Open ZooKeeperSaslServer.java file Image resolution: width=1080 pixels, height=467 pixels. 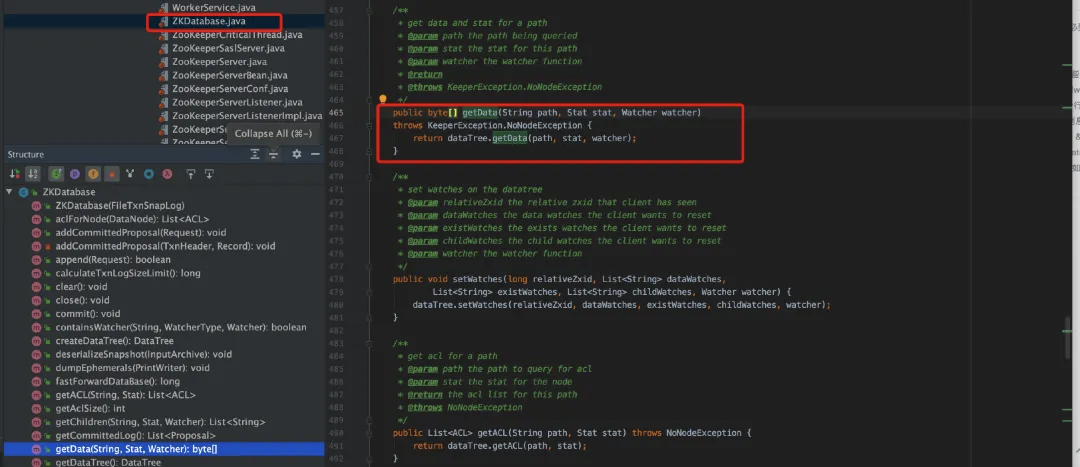tap(228, 48)
